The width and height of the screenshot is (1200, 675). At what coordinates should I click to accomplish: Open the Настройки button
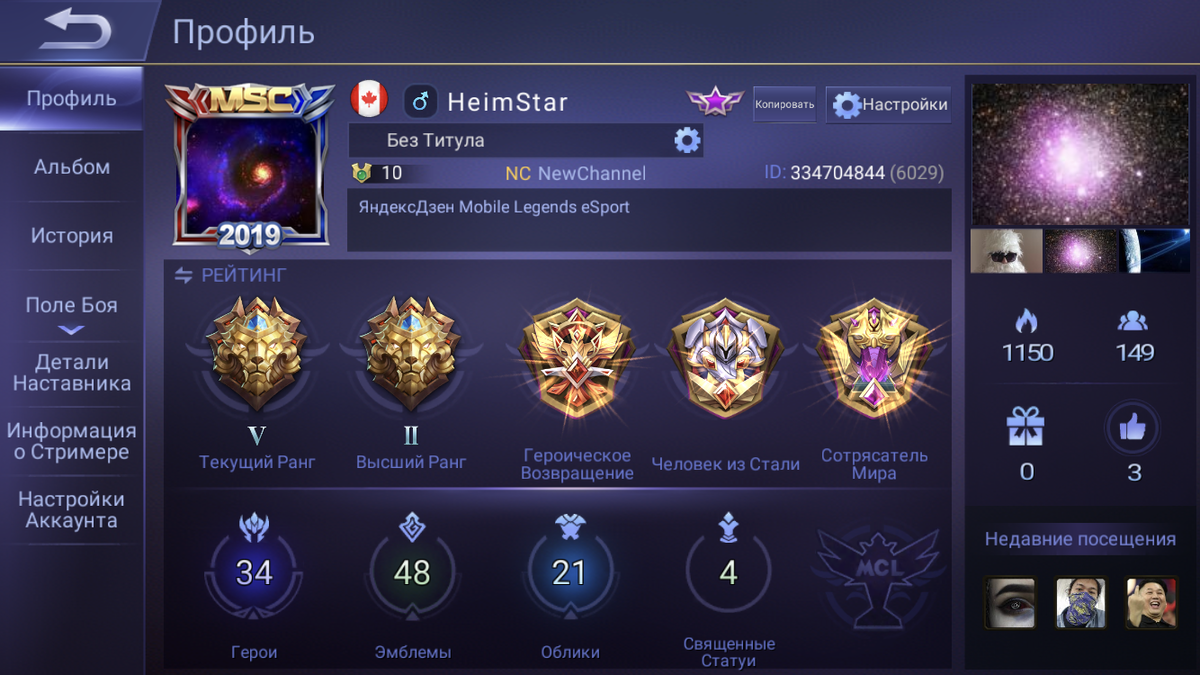(x=888, y=104)
